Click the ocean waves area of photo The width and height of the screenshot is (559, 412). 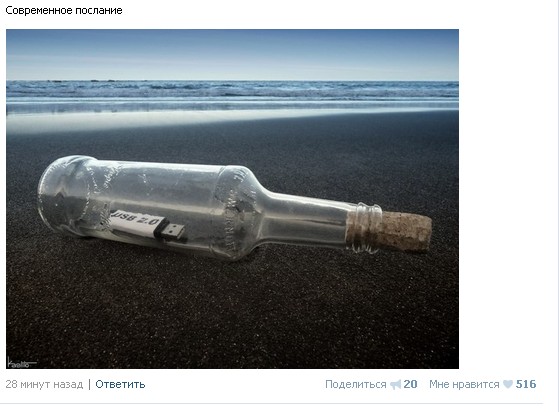pyautogui.click(x=232, y=90)
